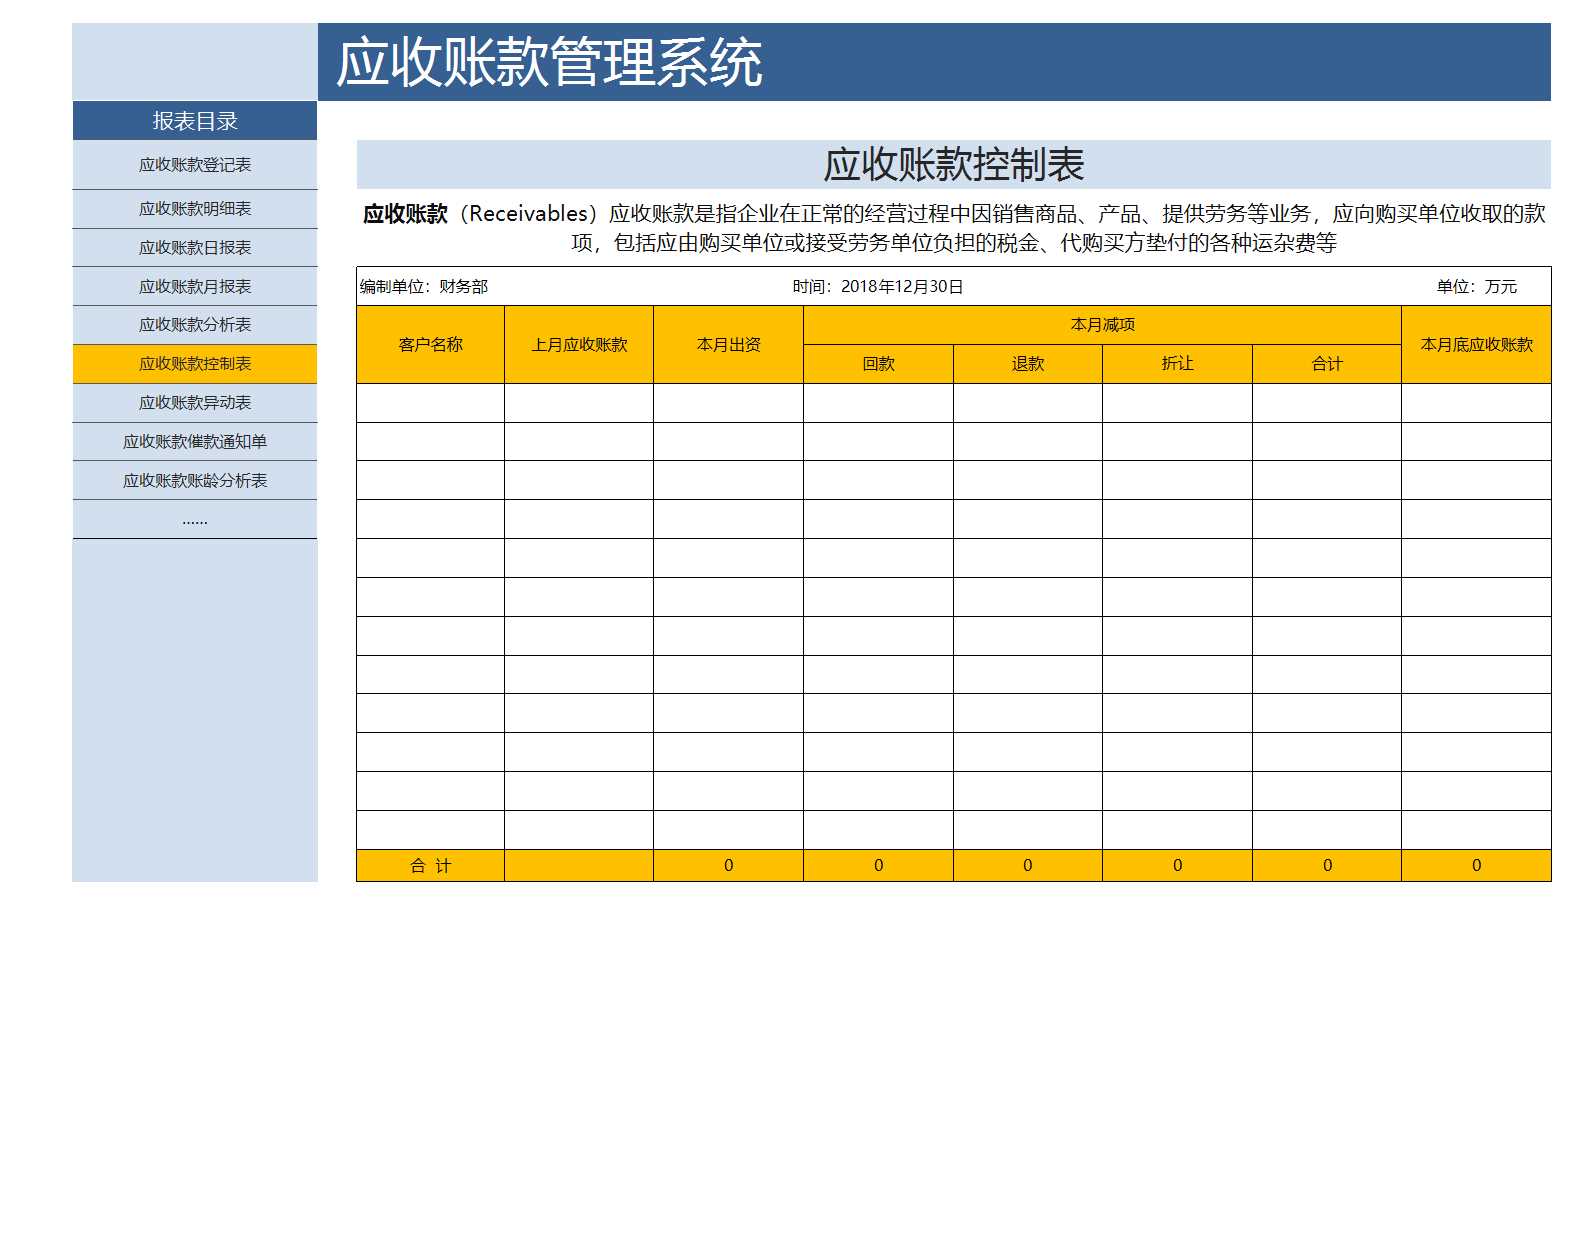Select the 客户名称 column header
The image size is (1574, 1242).
click(431, 345)
